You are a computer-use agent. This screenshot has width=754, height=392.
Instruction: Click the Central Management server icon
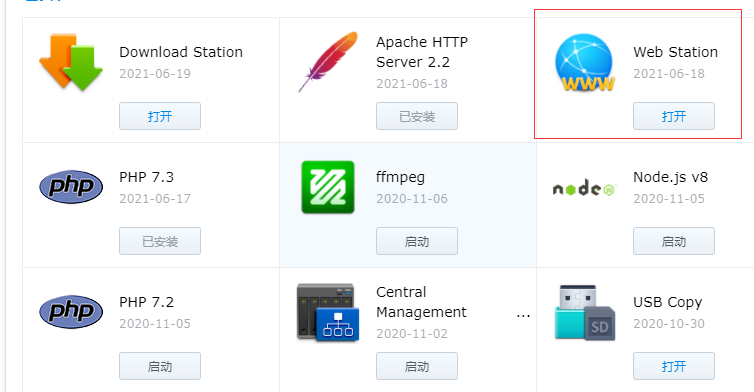click(x=328, y=313)
